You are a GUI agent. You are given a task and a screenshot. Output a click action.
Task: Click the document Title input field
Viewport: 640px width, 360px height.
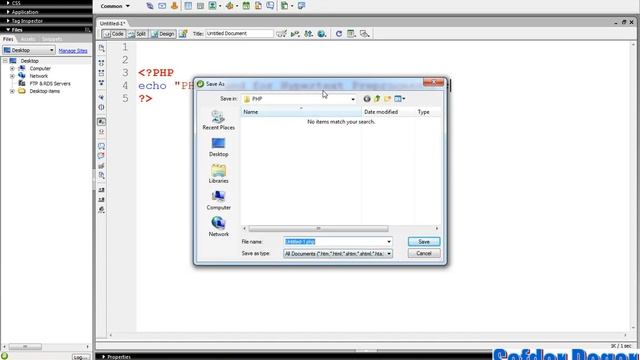click(239, 33)
